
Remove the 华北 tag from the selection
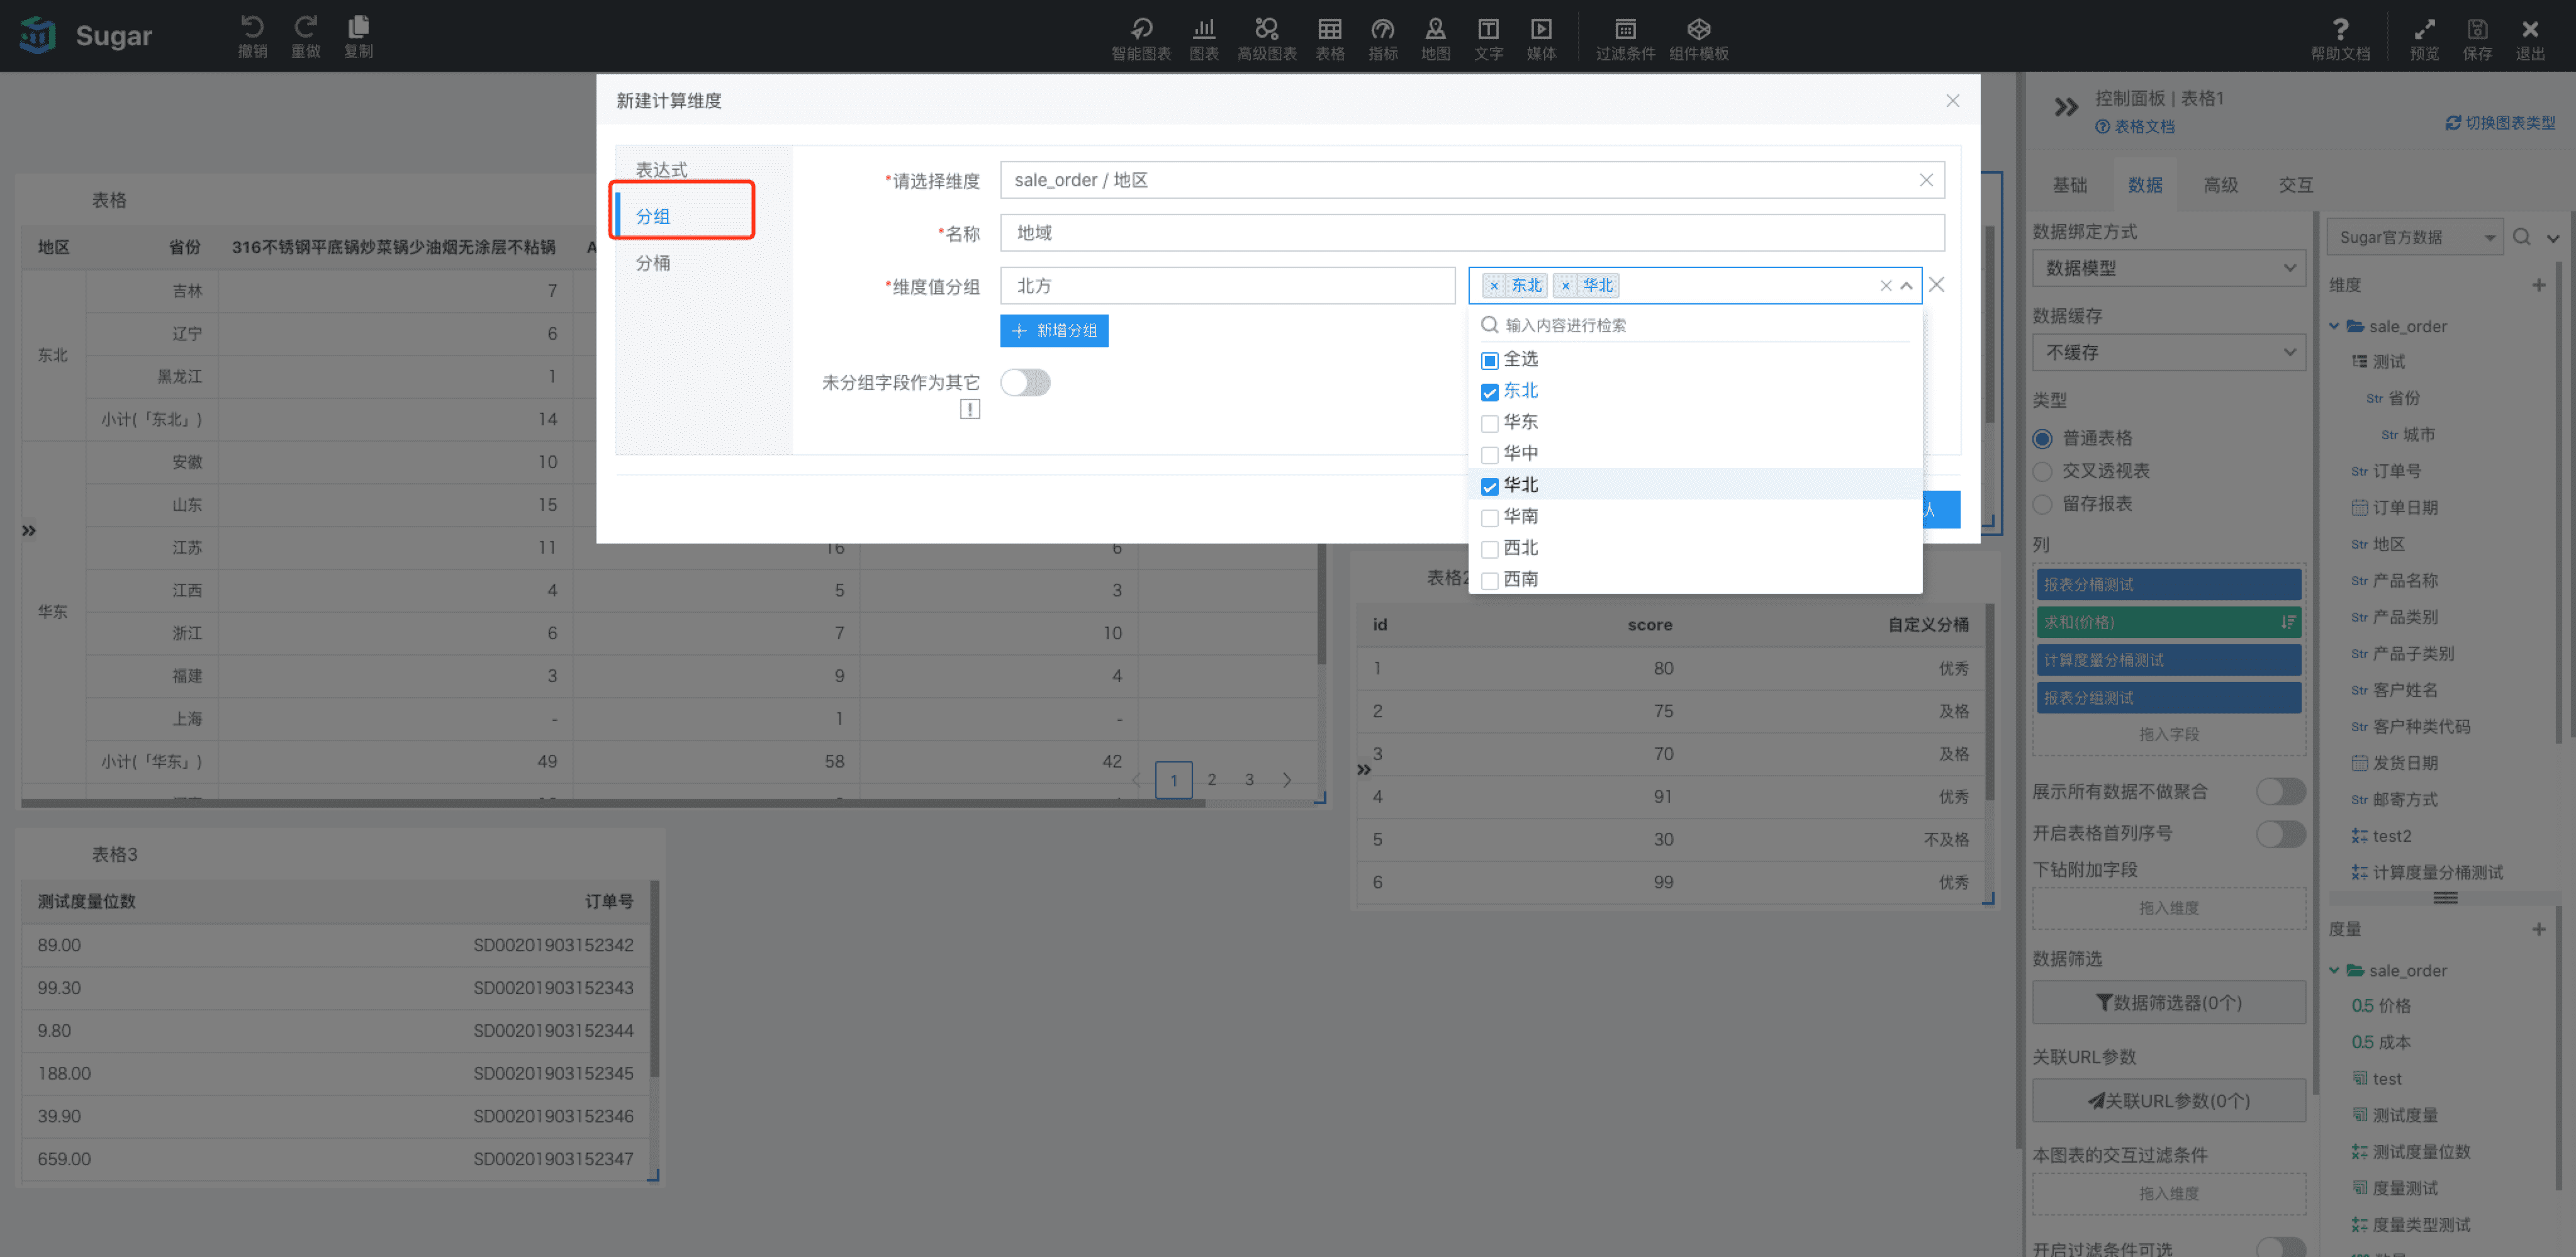1566,286
